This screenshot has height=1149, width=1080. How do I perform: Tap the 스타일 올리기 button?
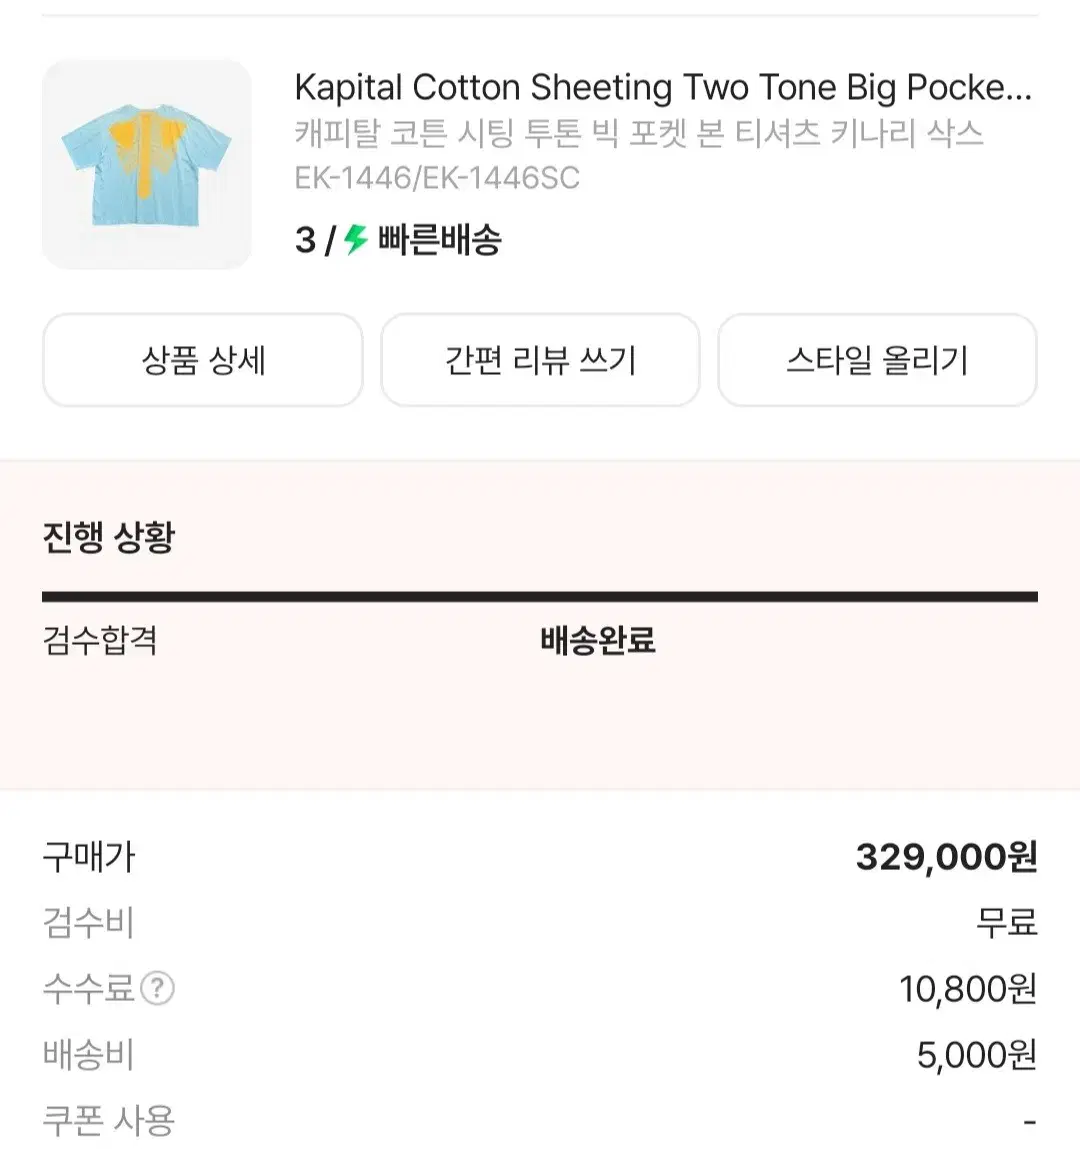(877, 360)
